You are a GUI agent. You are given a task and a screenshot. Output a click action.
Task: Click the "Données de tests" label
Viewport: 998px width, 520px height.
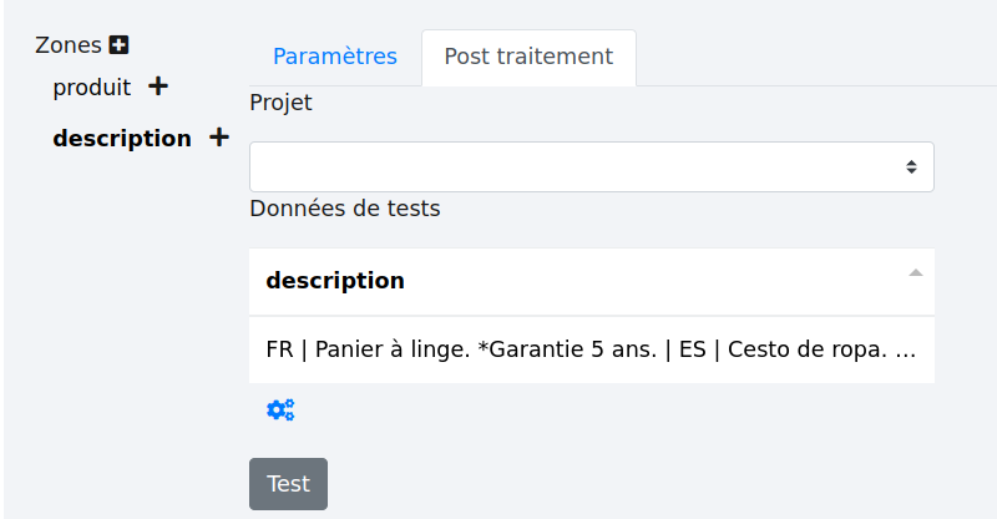(x=345, y=209)
